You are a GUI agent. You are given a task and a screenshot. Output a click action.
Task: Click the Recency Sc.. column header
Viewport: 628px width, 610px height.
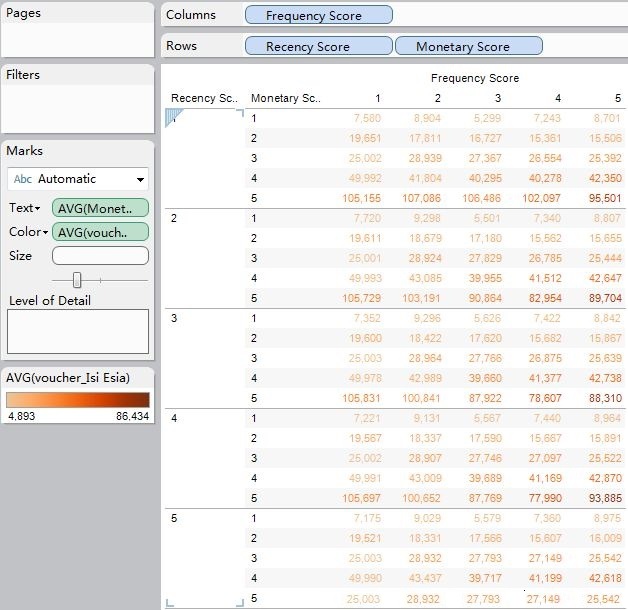click(201, 98)
